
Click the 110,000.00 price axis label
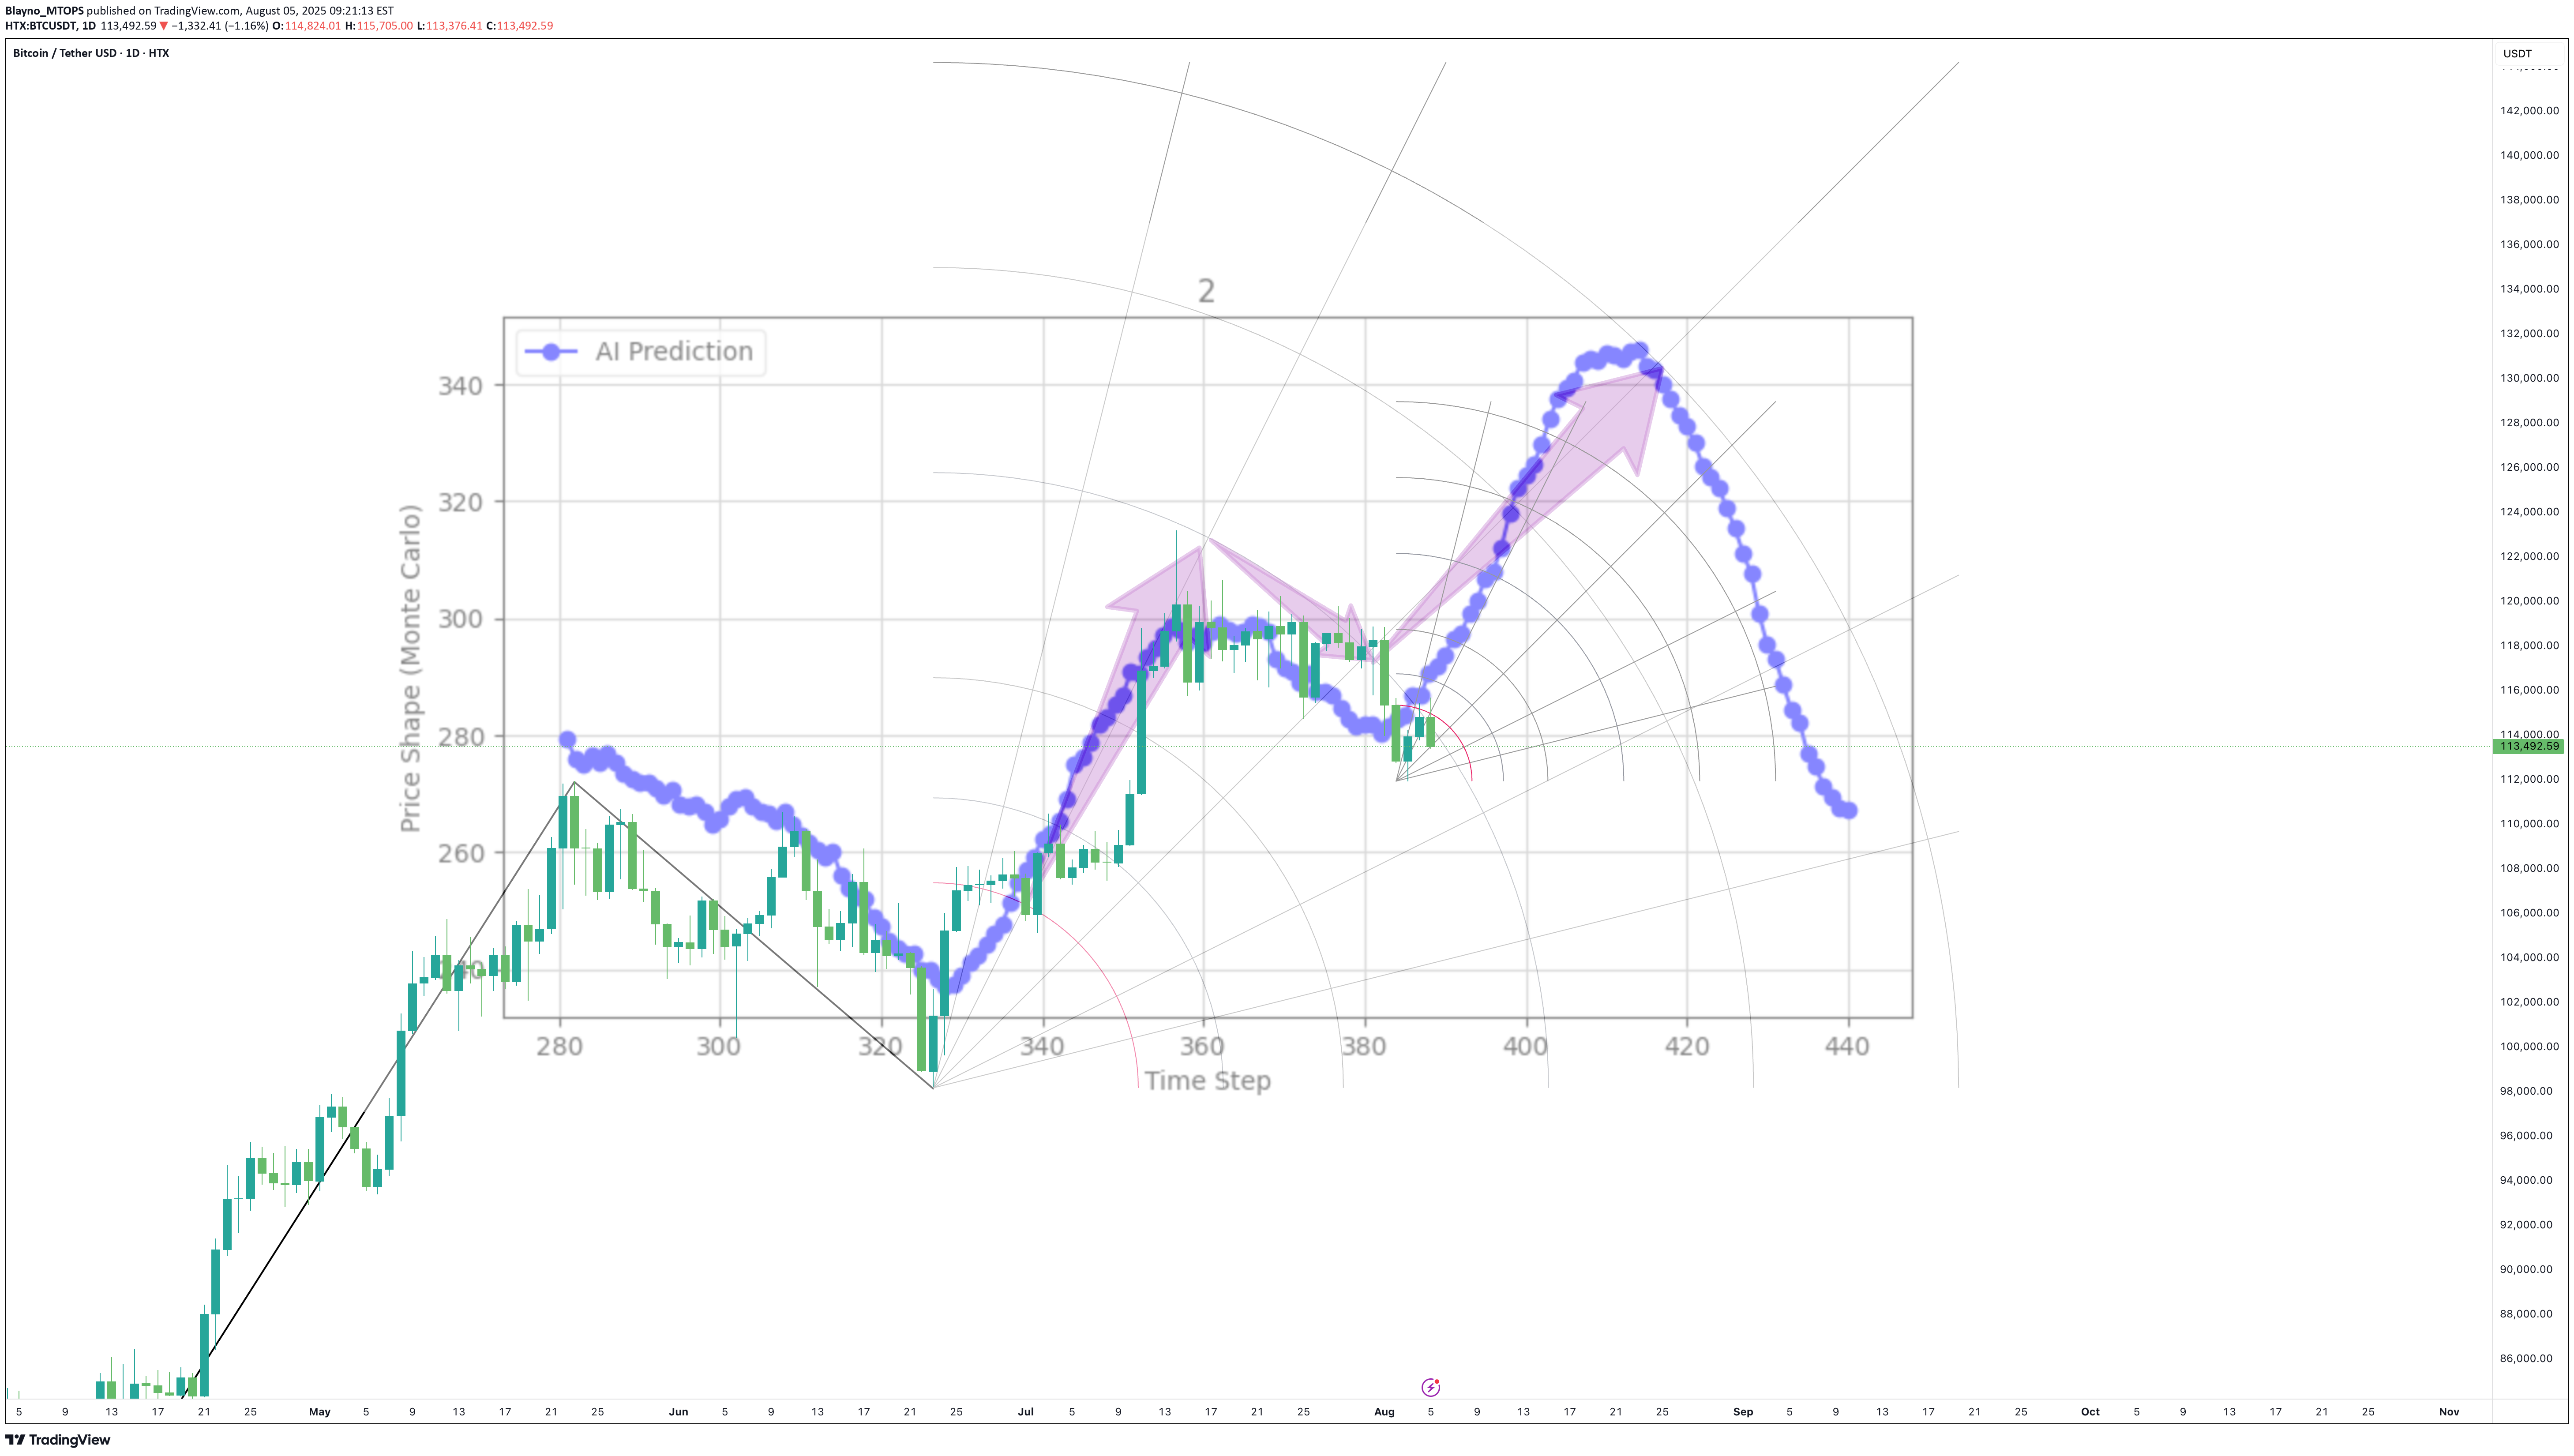2529,824
